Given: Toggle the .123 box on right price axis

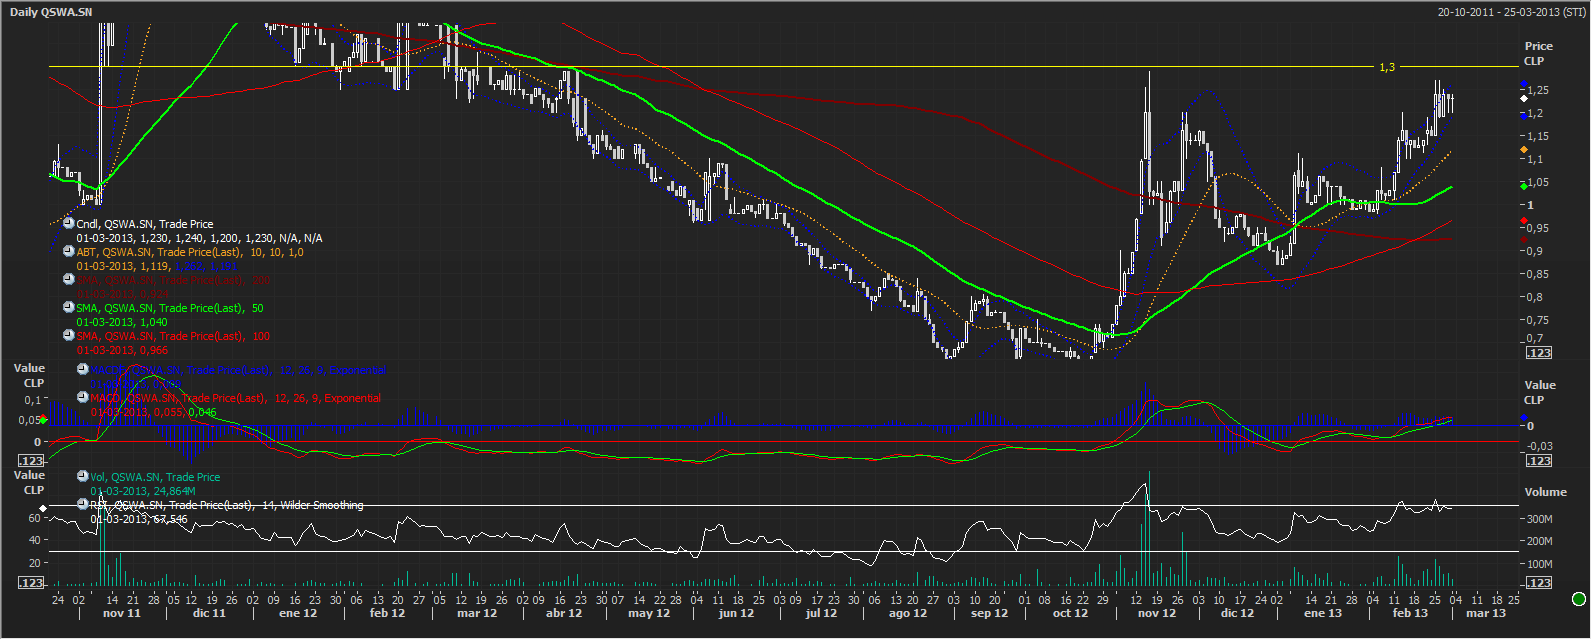Looking at the screenshot, I should click(1538, 353).
